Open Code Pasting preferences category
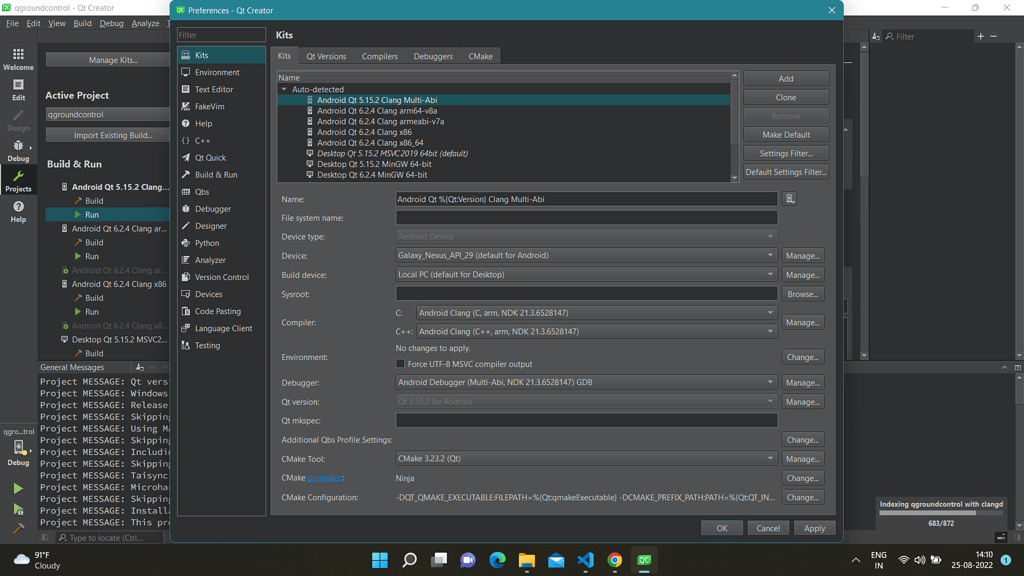1024x576 pixels. 221,312
